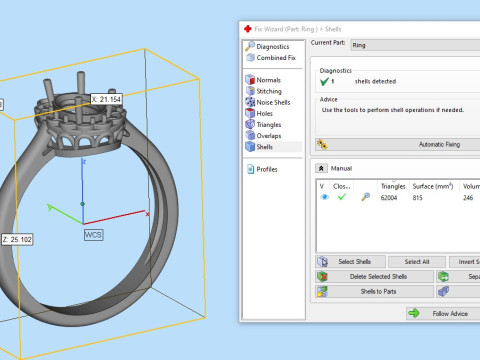The width and height of the screenshot is (480, 360).
Task: Open the Normals fix page
Action: point(263,80)
